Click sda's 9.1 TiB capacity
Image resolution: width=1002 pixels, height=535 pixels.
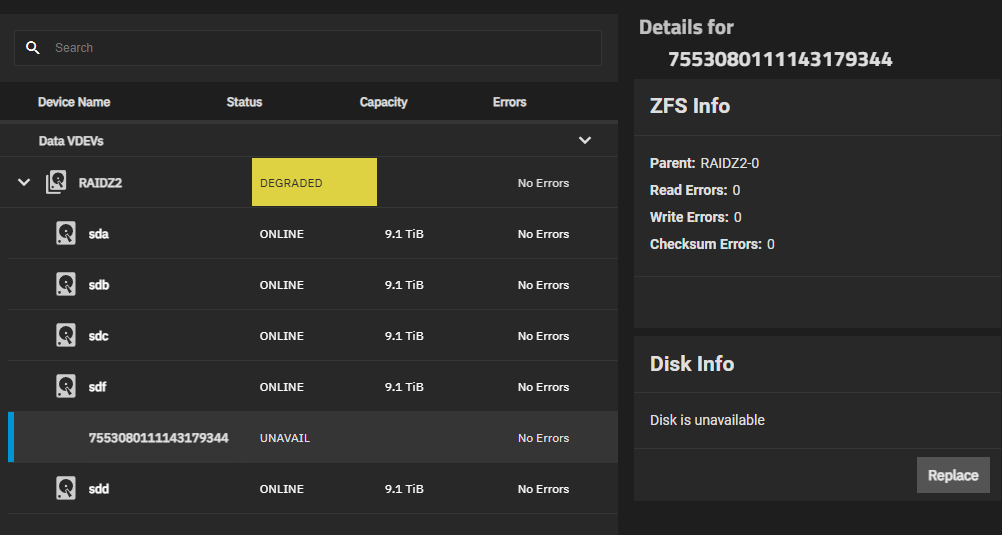[405, 234]
